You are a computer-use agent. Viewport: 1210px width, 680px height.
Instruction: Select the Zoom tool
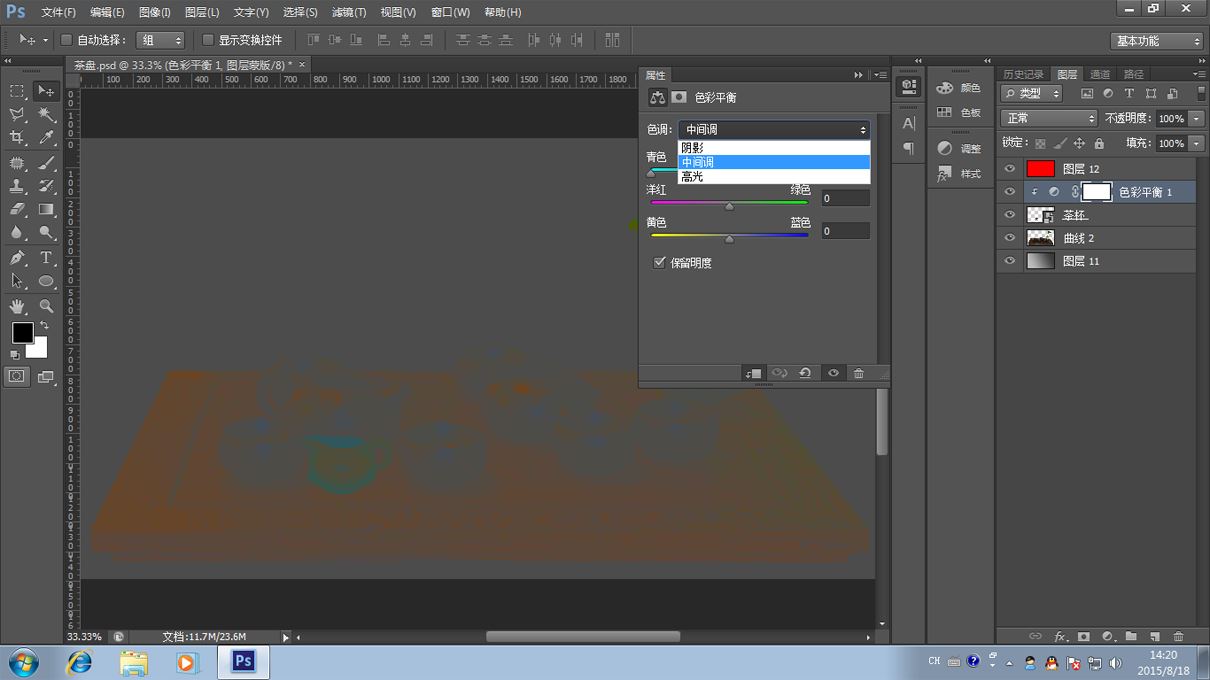(x=46, y=306)
